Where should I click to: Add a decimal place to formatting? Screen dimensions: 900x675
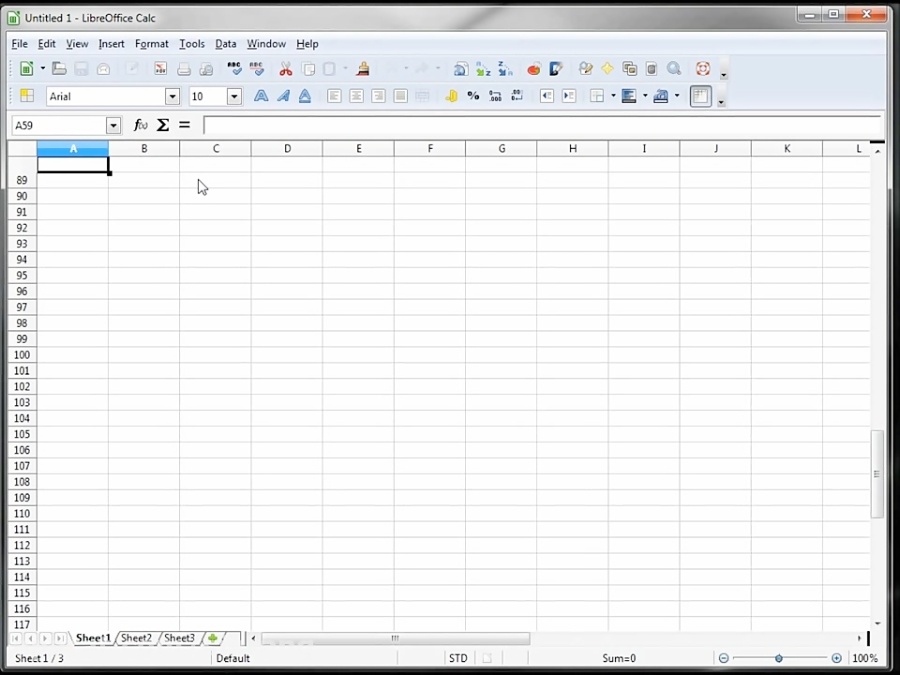coord(495,96)
